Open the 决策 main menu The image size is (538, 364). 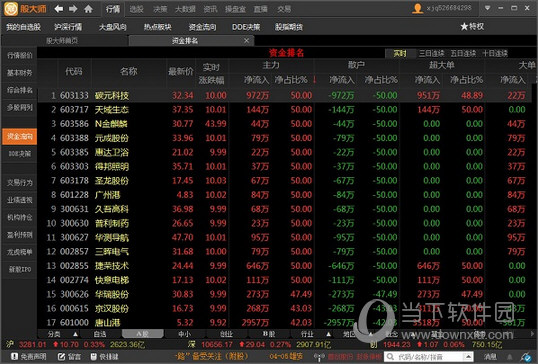coord(160,9)
